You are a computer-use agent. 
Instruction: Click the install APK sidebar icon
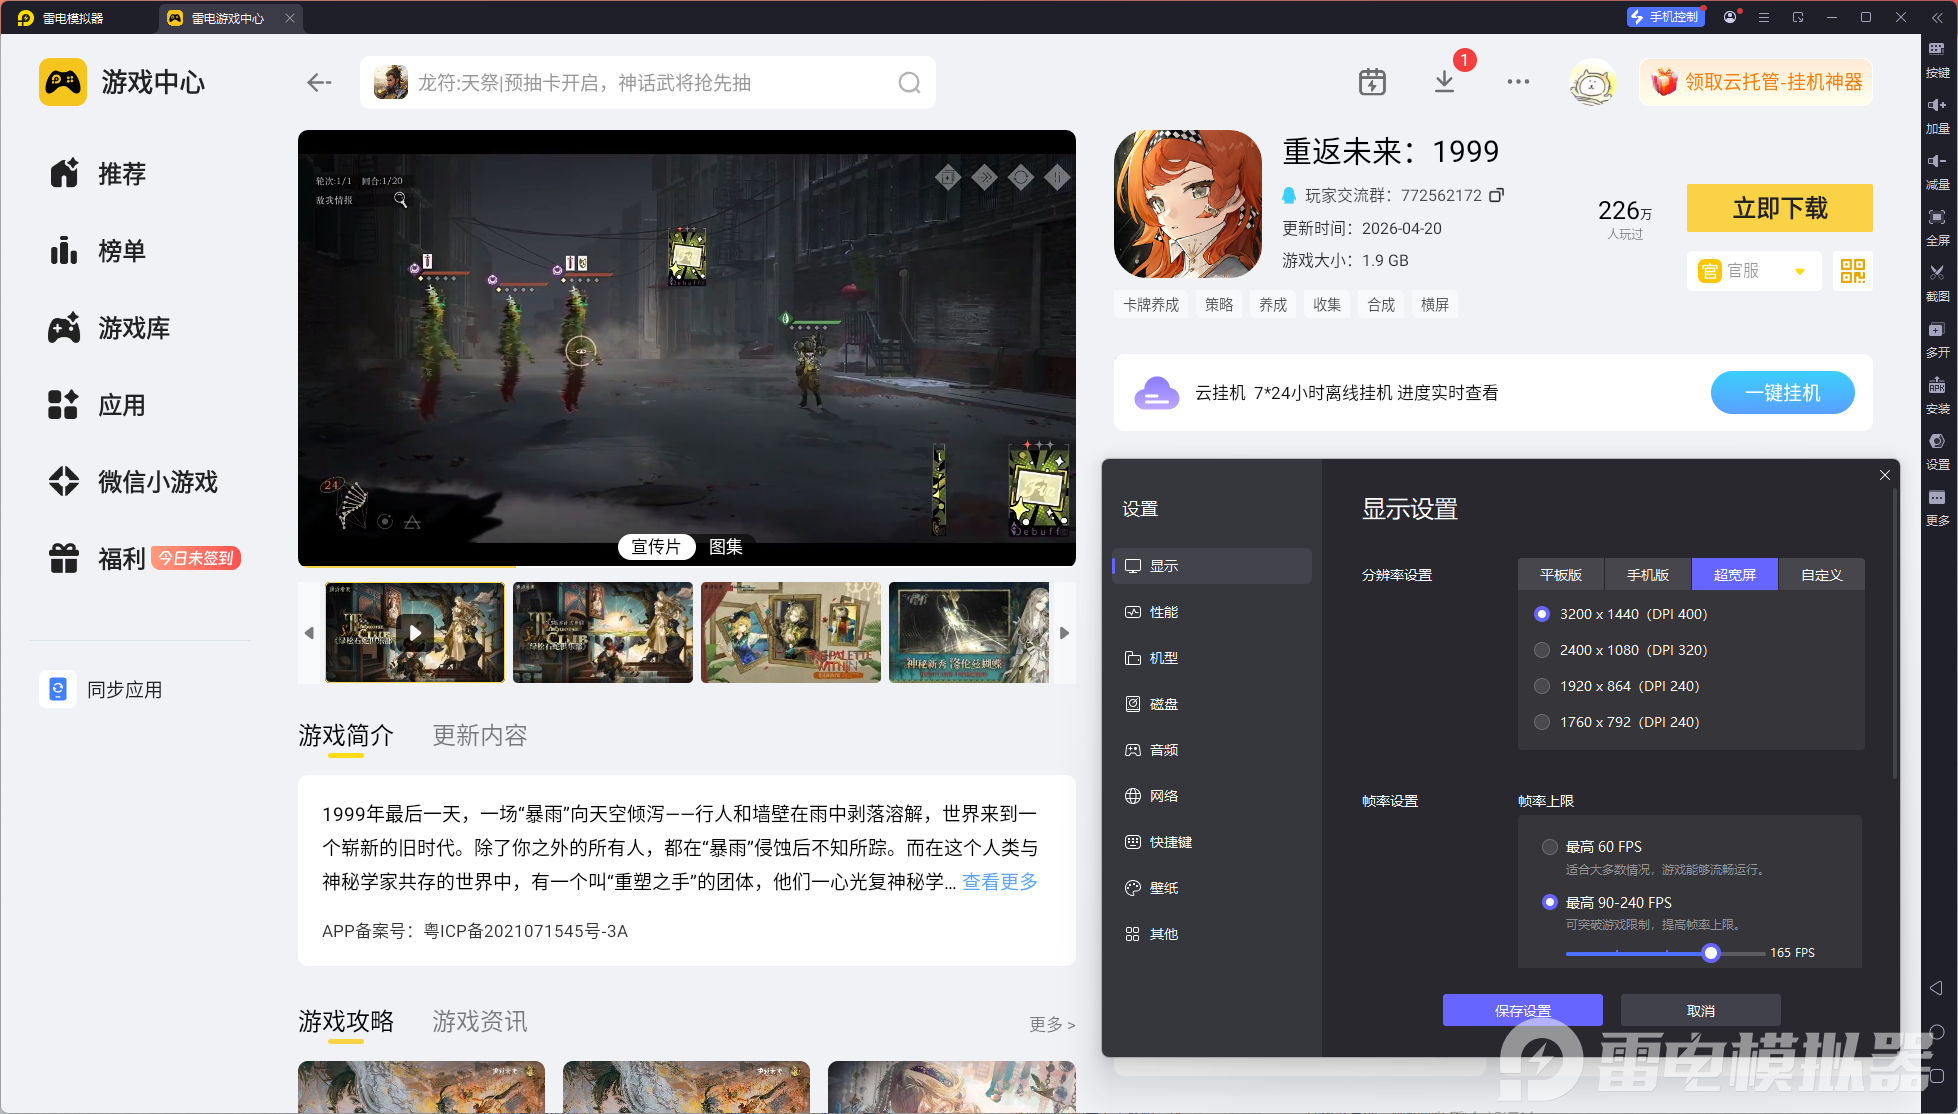[1937, 387]
